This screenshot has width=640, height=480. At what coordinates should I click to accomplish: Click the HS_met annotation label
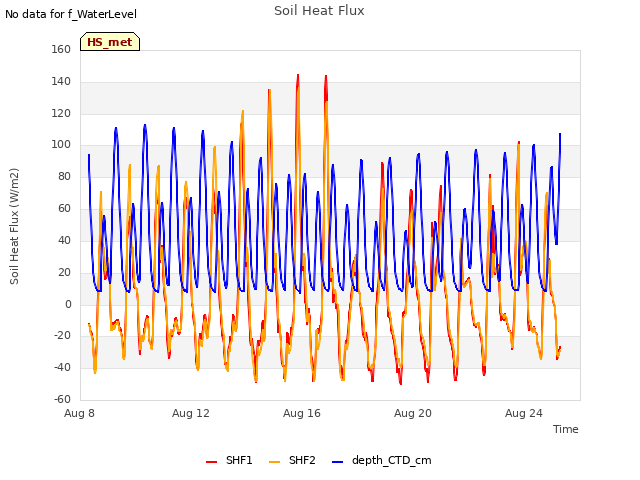[x=110, y=42]
